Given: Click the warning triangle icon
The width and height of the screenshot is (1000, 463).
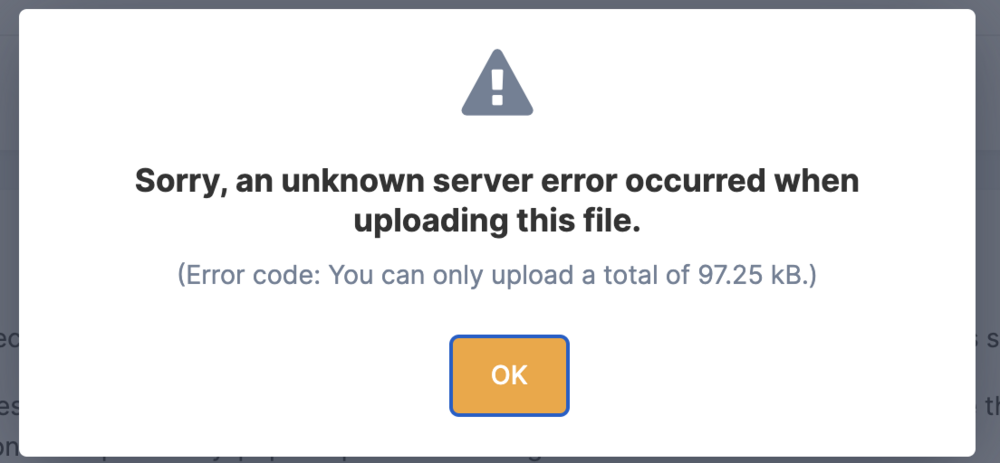Looking at the screenshot, I should (497, 83).
